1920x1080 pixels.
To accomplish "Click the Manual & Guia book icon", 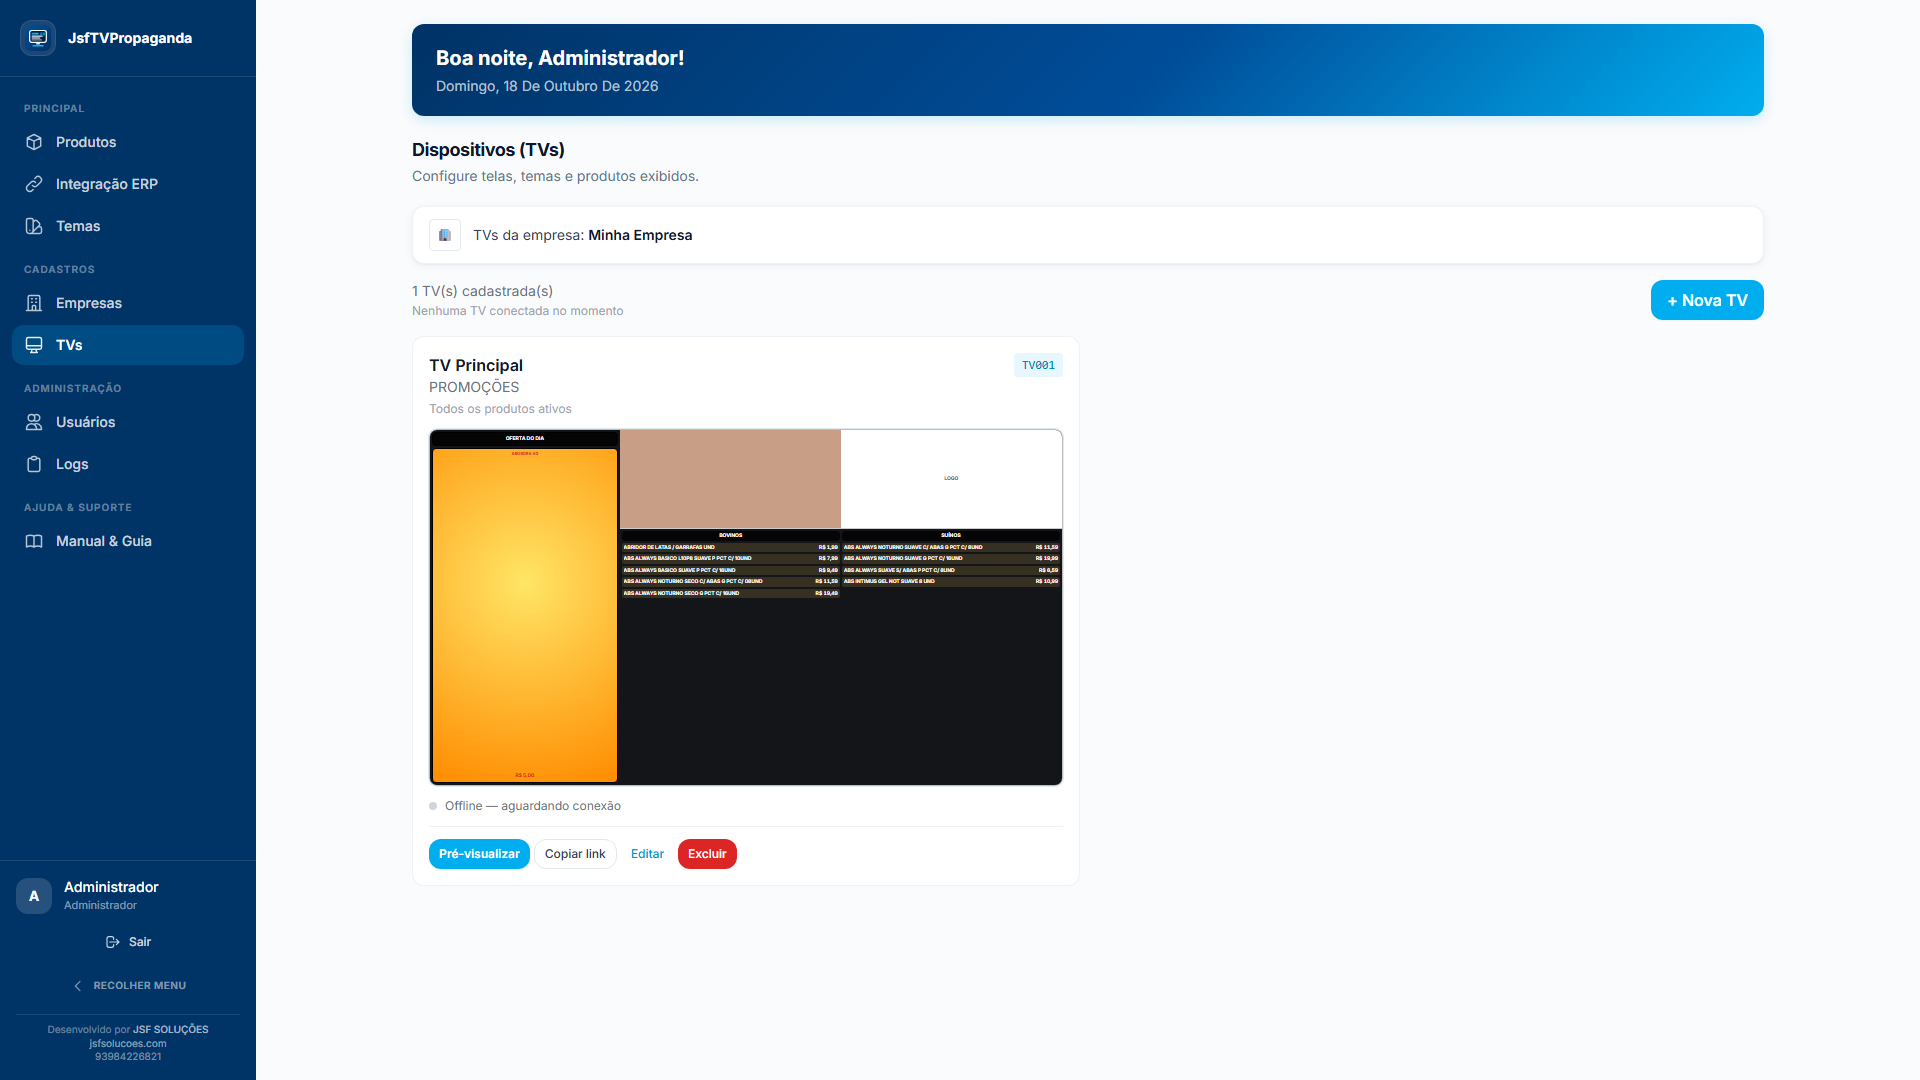I will (x=34, y=541).
